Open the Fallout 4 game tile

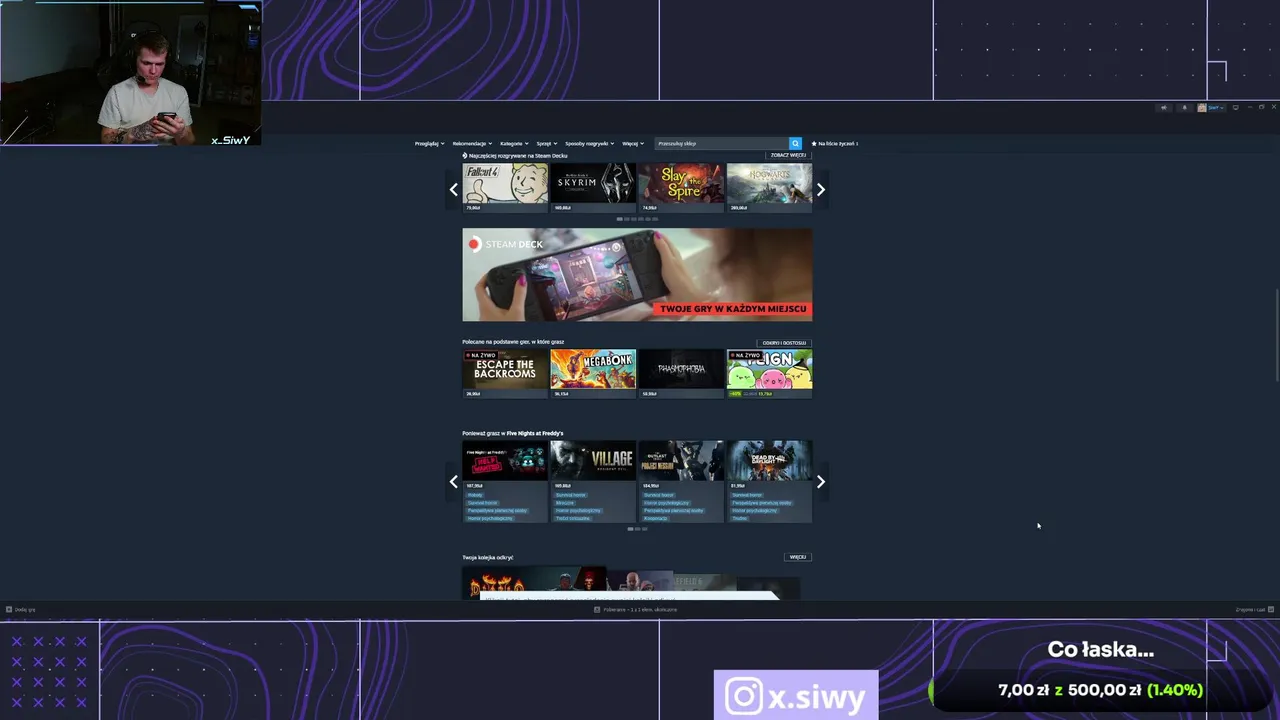[505, 187]
